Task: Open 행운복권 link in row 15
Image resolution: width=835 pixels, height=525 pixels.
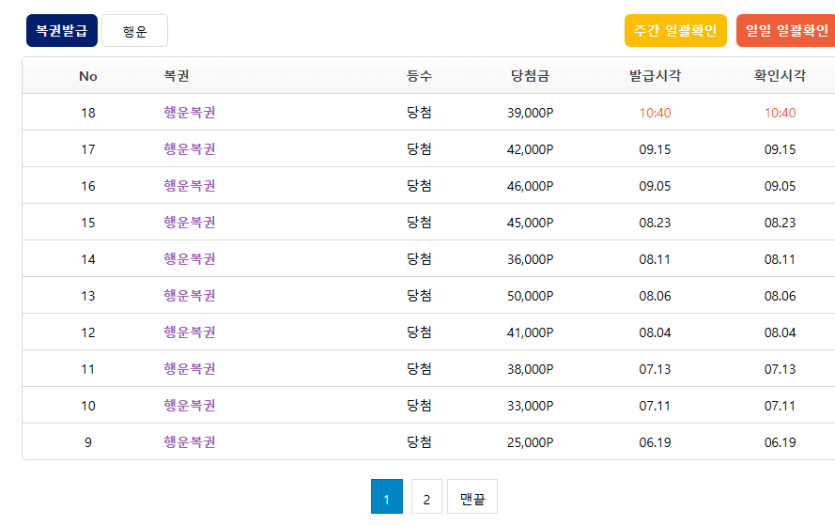Action: [x=189, y=222]
